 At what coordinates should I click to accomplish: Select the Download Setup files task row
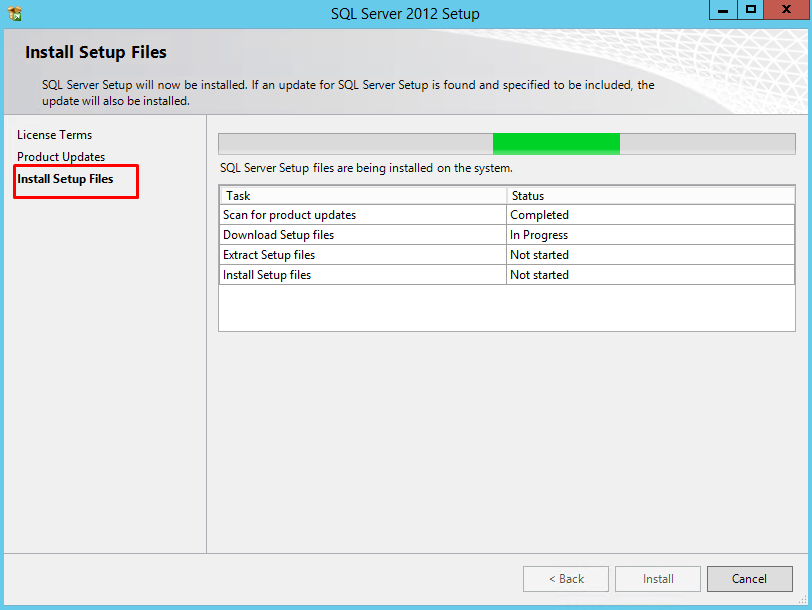tap(278, 235)
